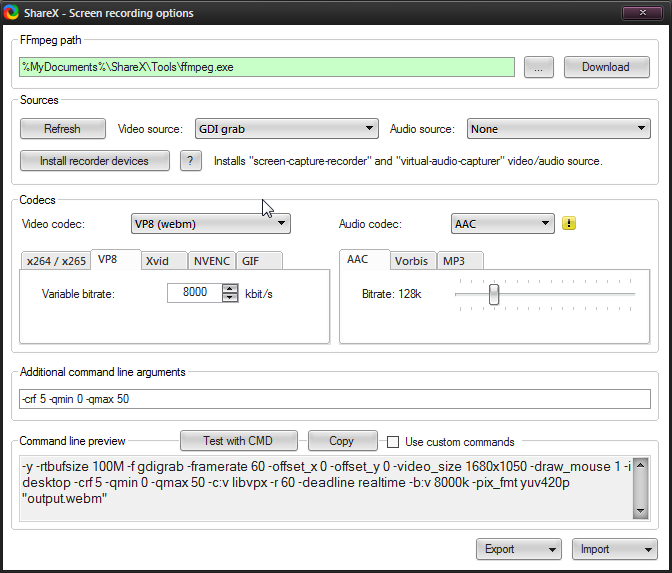672x573 pixels.
Task: Click Test with CMD button
Action: 239,441
